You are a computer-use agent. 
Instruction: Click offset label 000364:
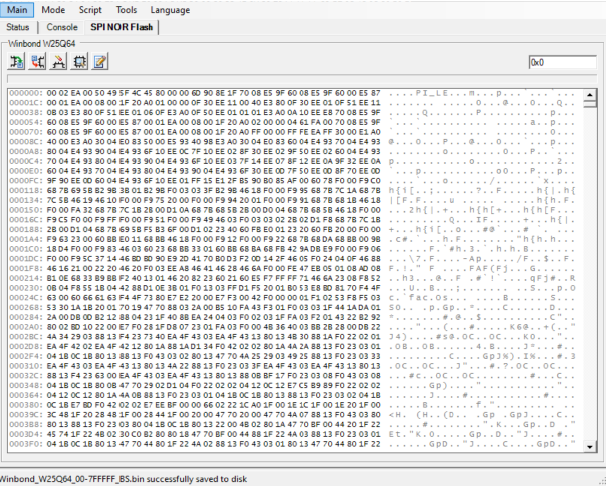pyautogui.click(x=26, y=395)
